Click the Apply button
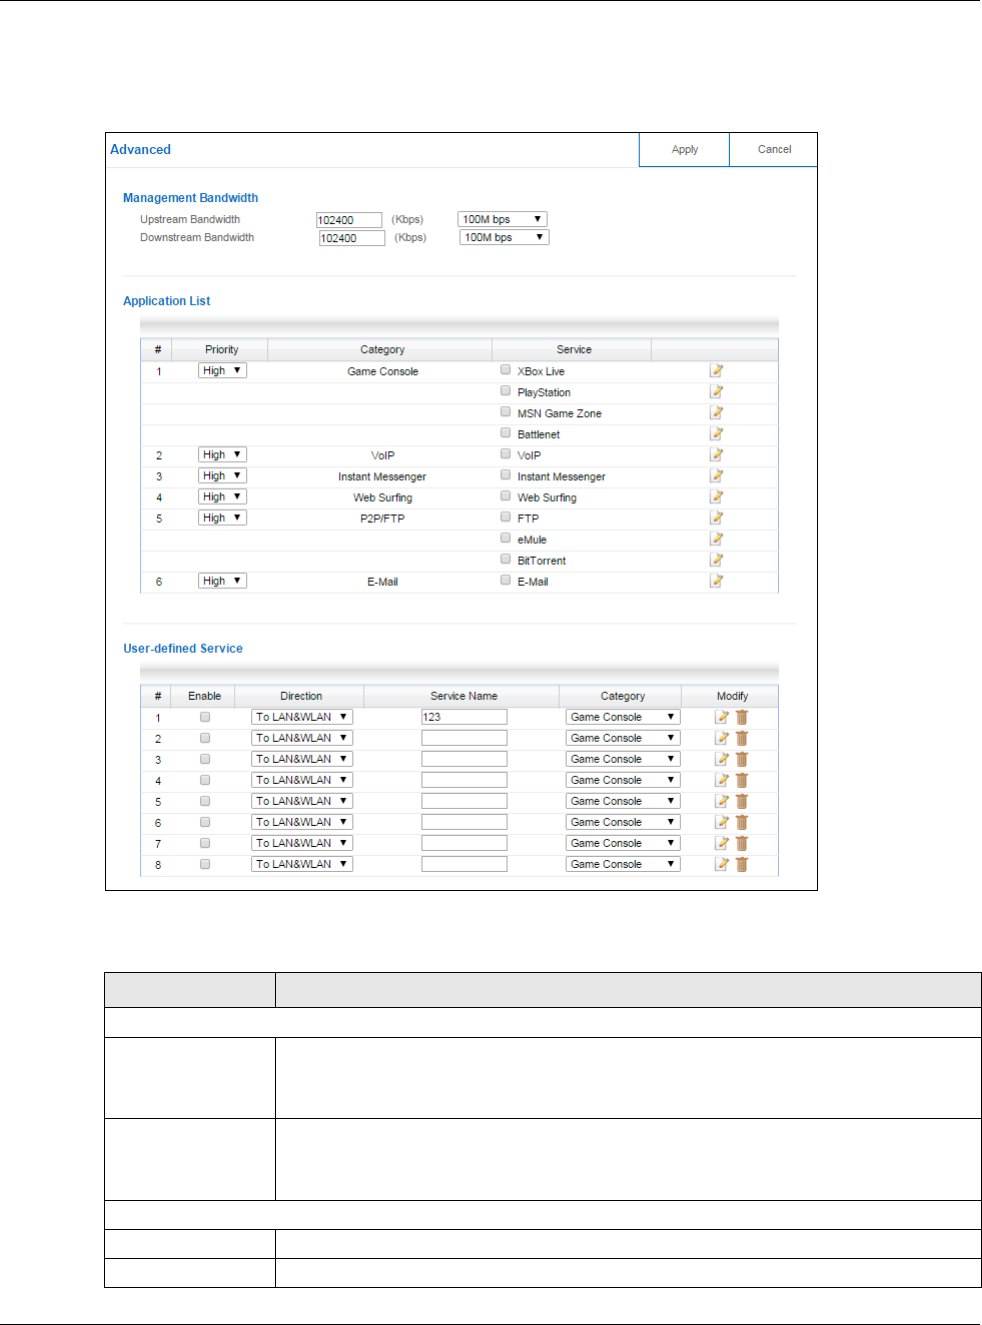This screenshot has height=1325, width=982. pyautogui.click(x=684, y=149)
